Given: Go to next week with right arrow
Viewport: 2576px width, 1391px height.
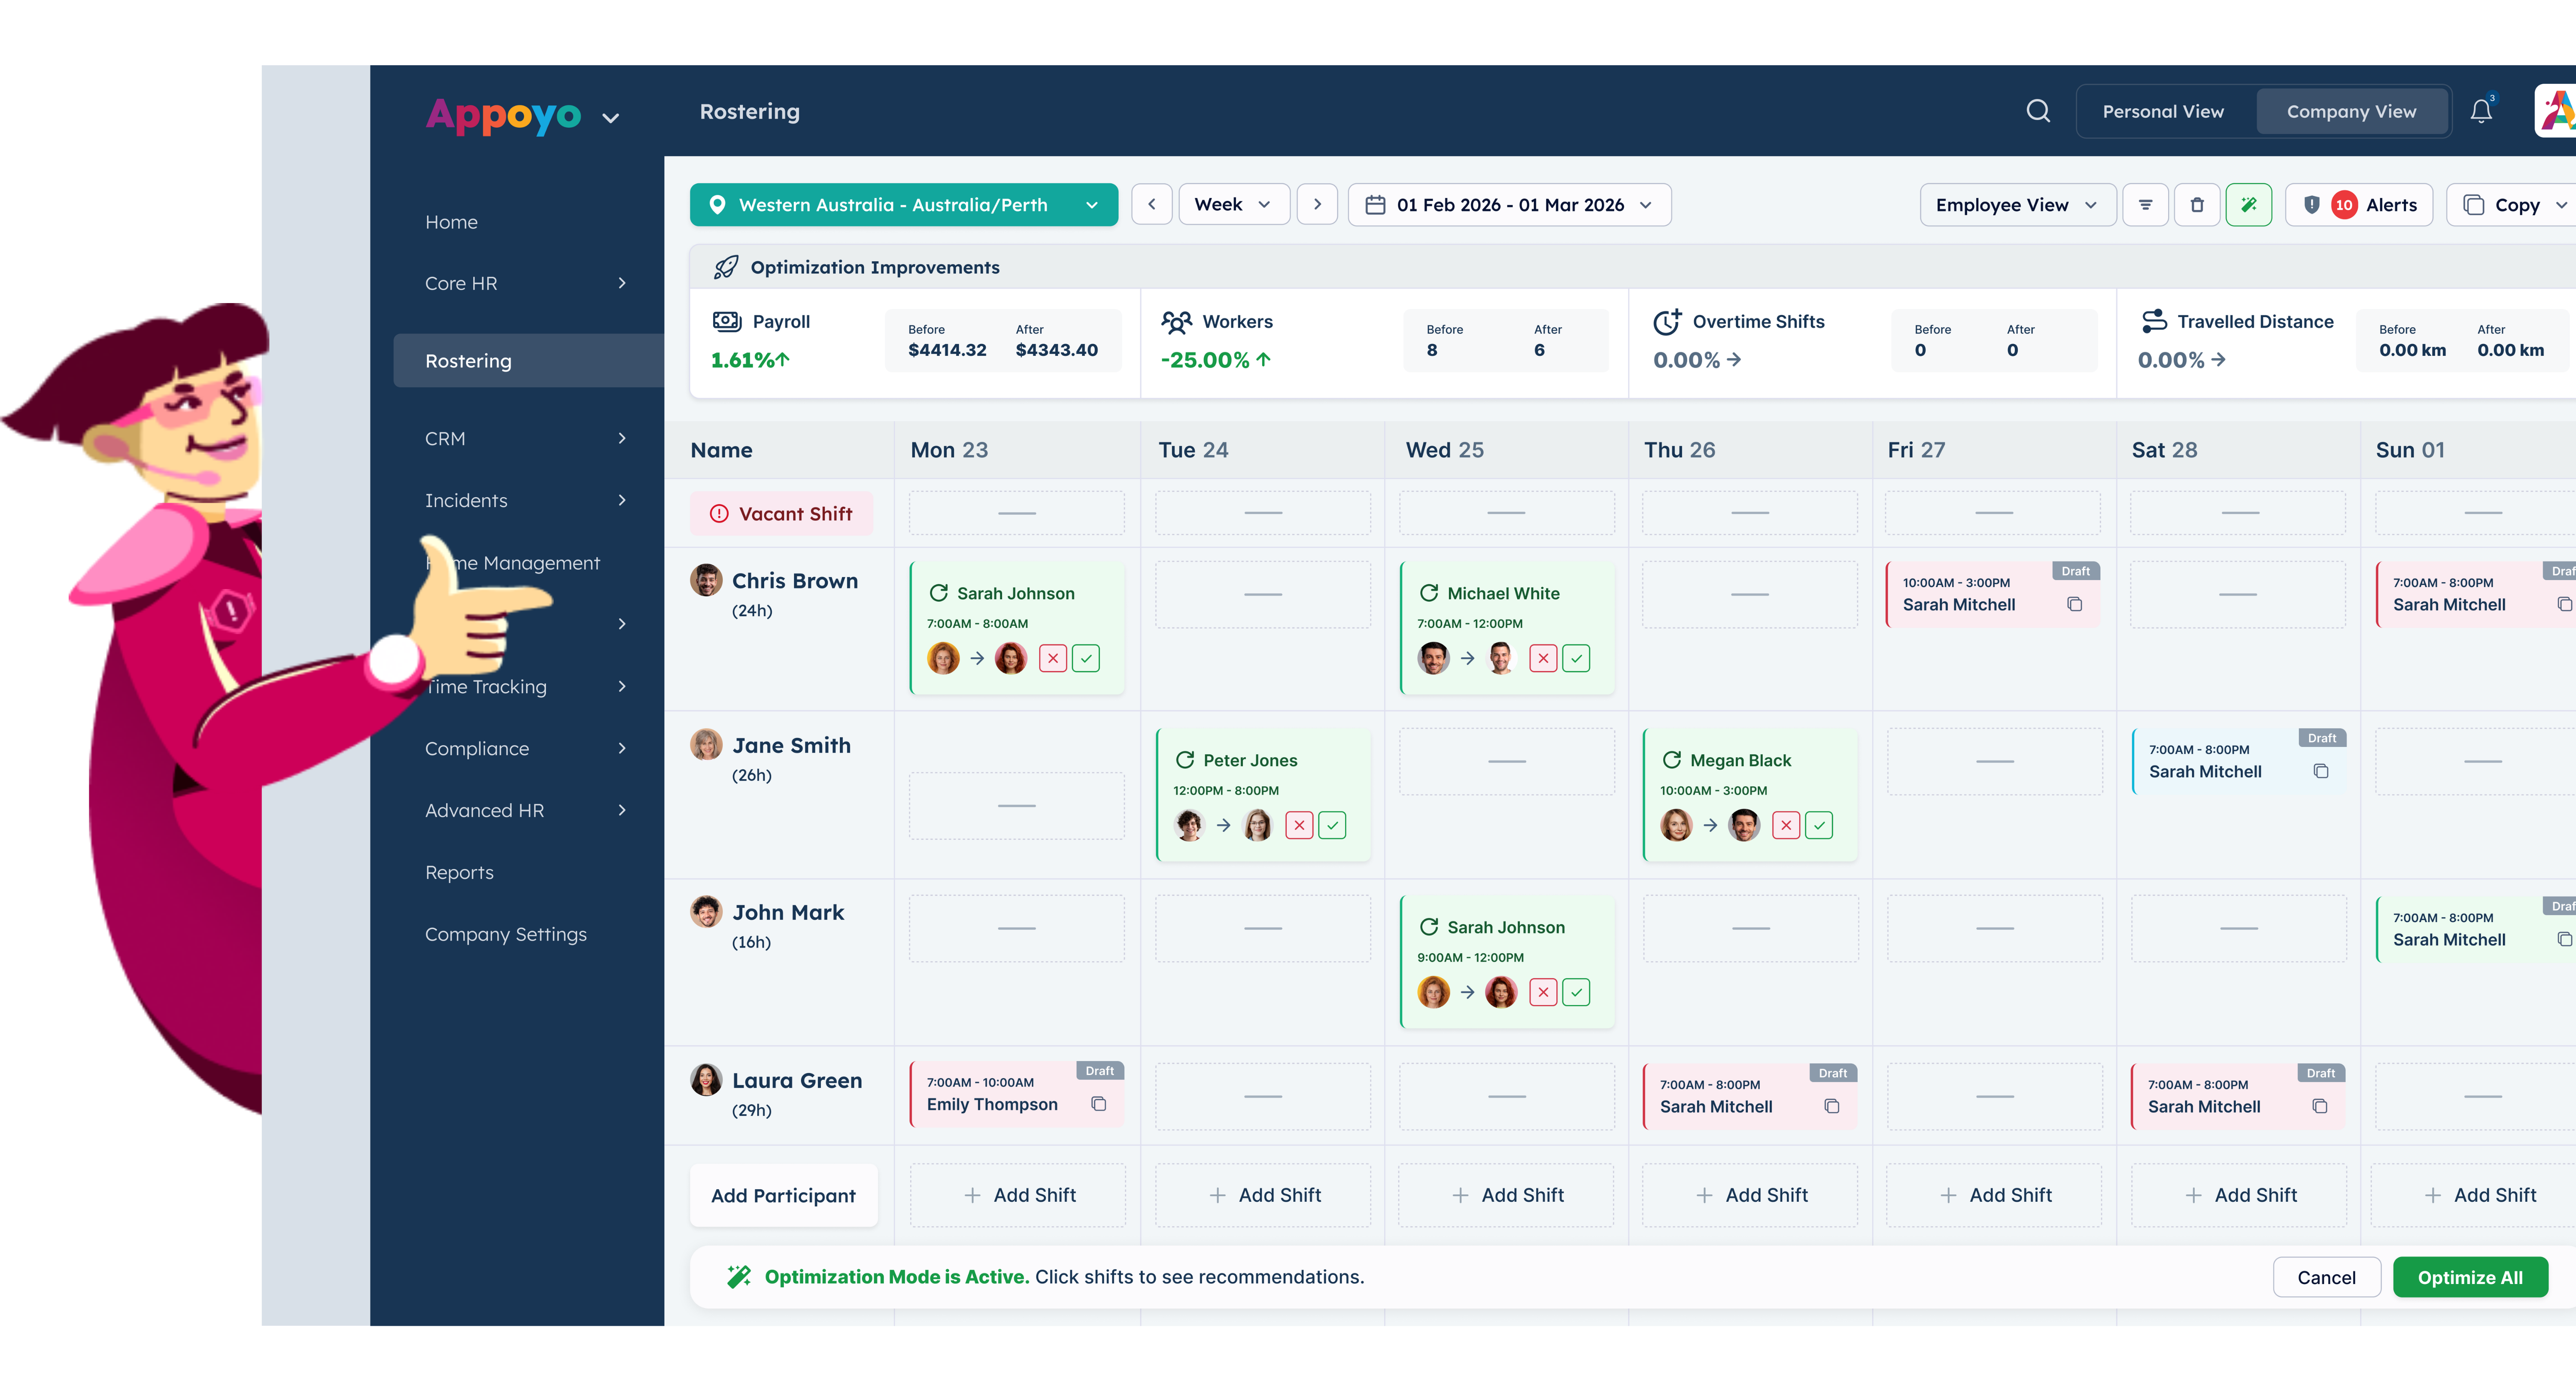Looking at the screenshot, I should [1317, 205].
